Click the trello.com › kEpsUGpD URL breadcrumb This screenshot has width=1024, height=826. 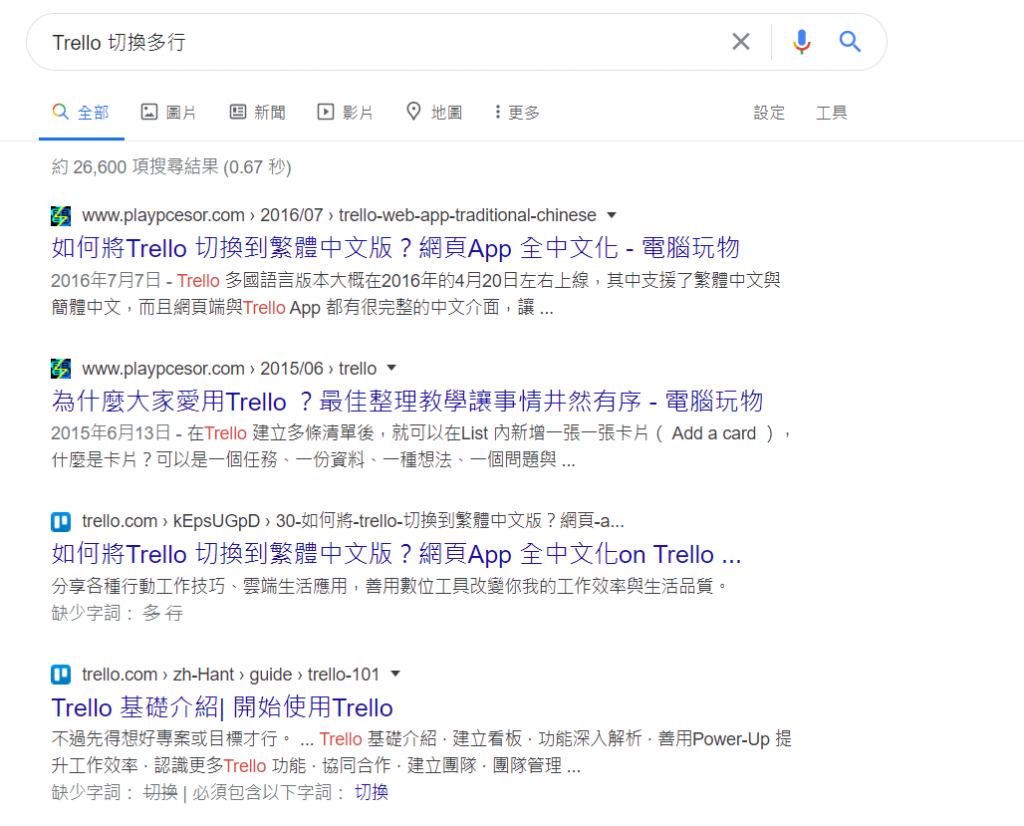(x=353, y=521)
